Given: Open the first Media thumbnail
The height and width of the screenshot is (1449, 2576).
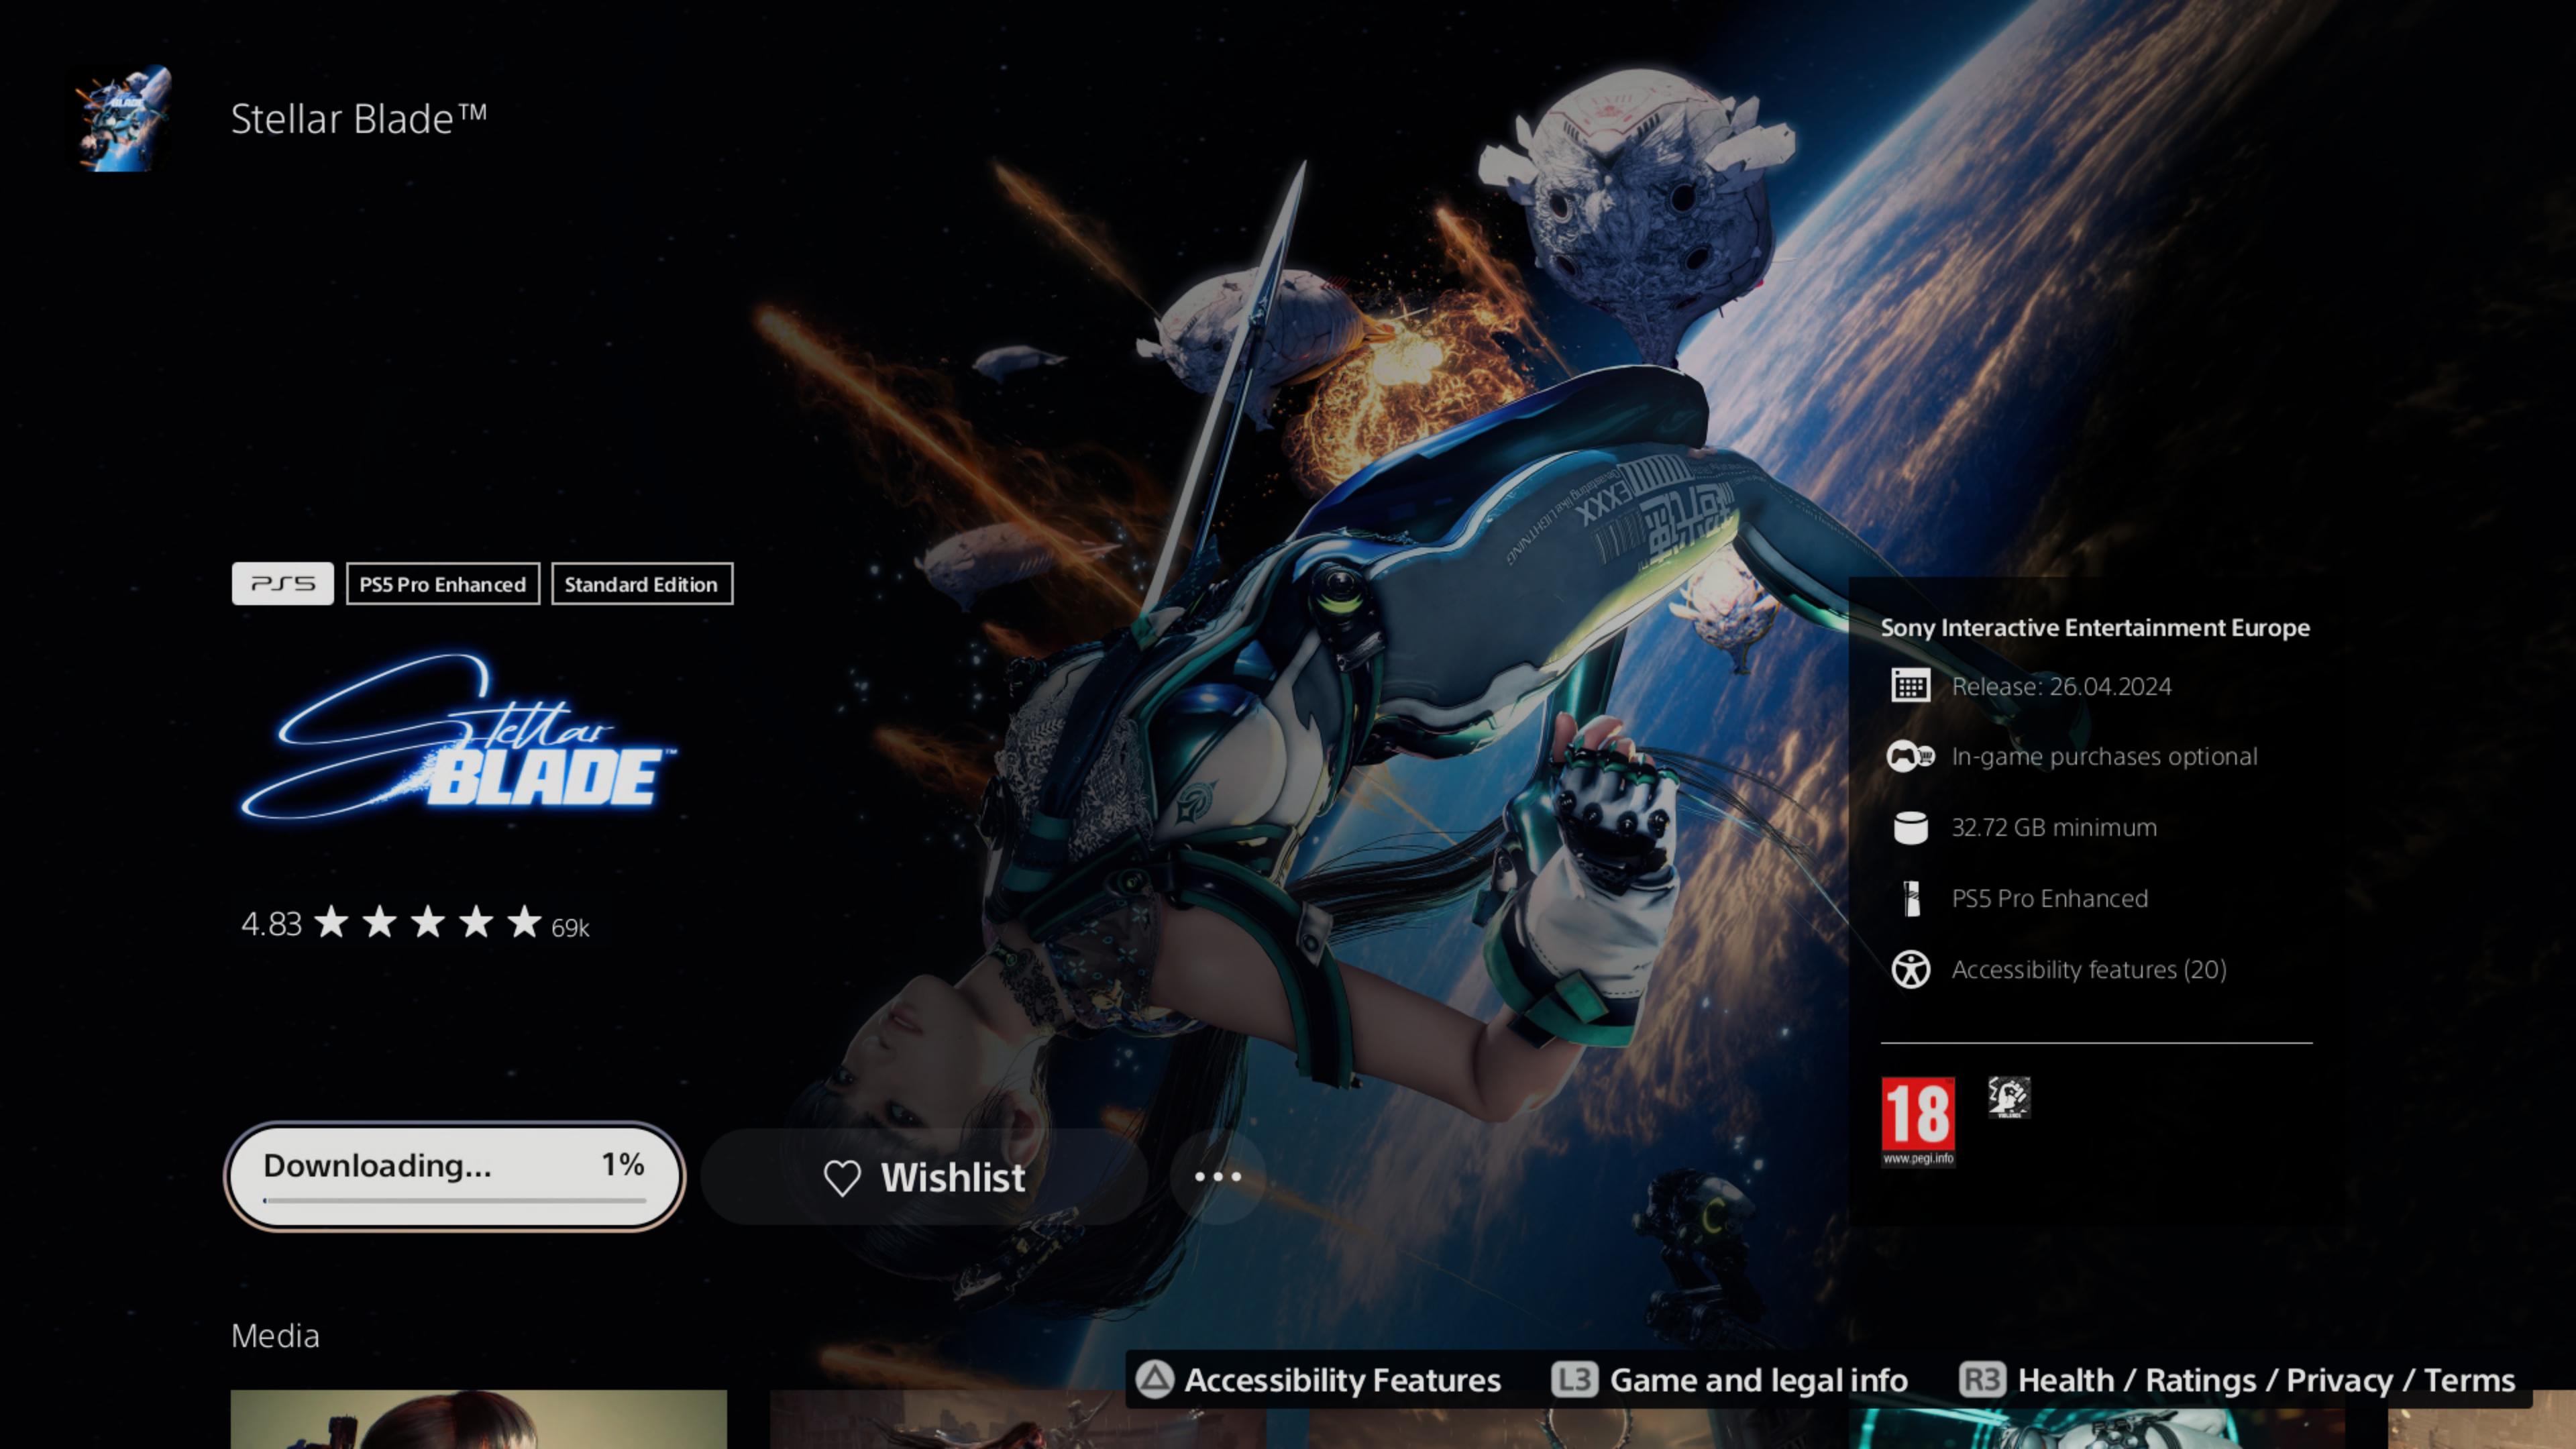Looking at the screenshot, I should tap(479, 1419).
